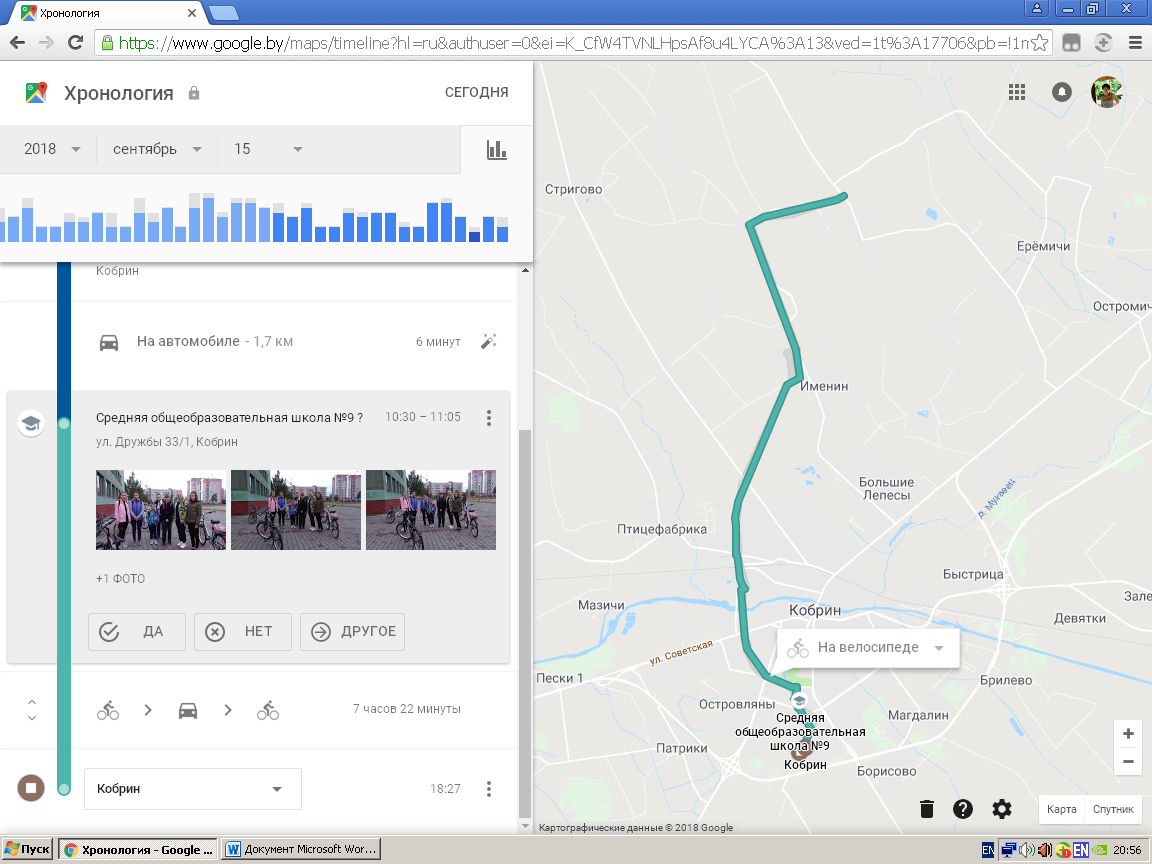Show the +1 ФОТО link

tap(120, 579)
